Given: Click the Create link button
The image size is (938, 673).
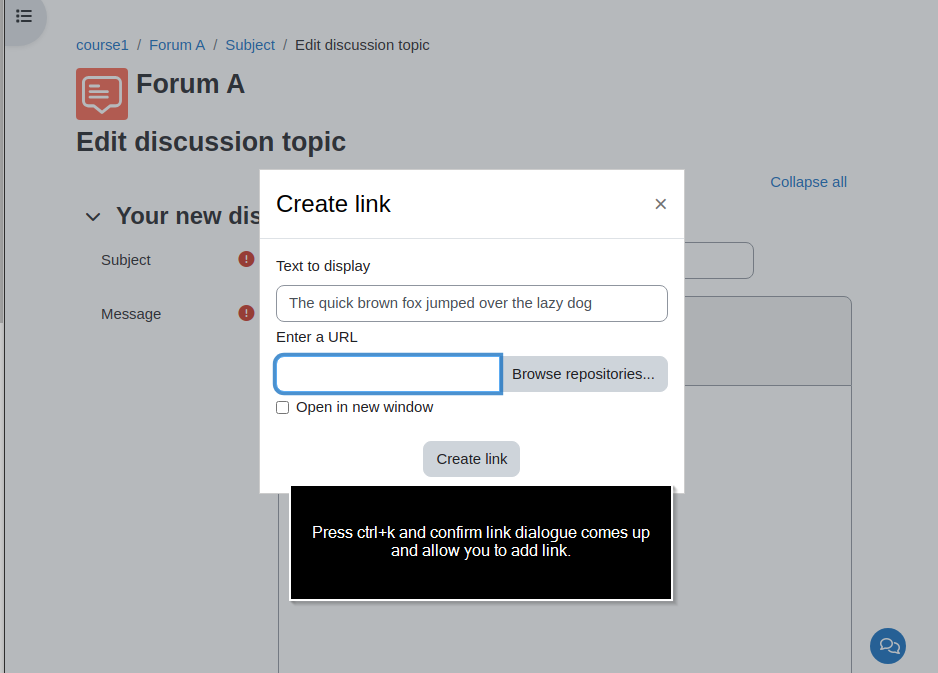Looking at the screenshot, I should (x=471, y=459).
